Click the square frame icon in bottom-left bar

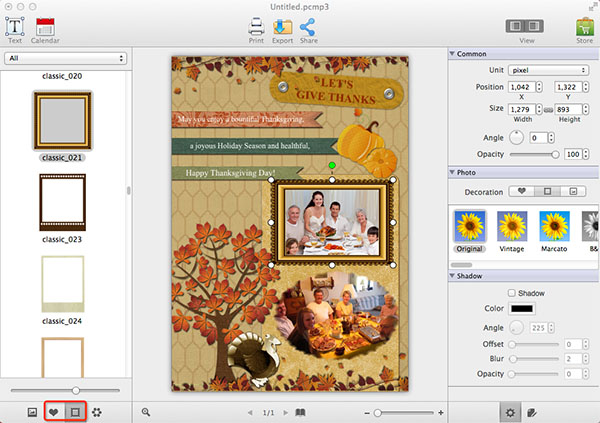[x=74, y=411]
